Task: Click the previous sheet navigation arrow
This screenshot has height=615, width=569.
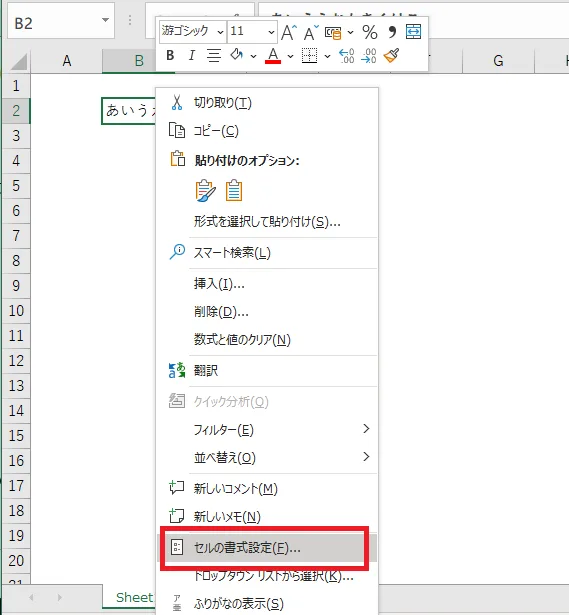Action: coord(31,597)
